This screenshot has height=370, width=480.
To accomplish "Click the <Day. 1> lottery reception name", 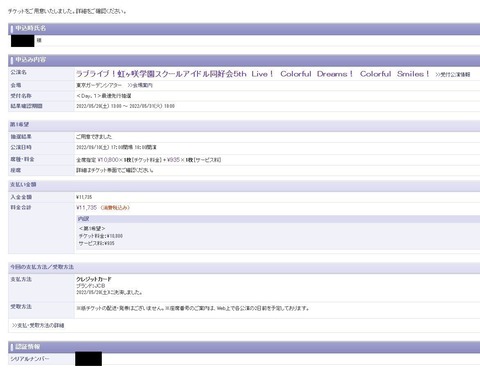I will click(104, 96).
